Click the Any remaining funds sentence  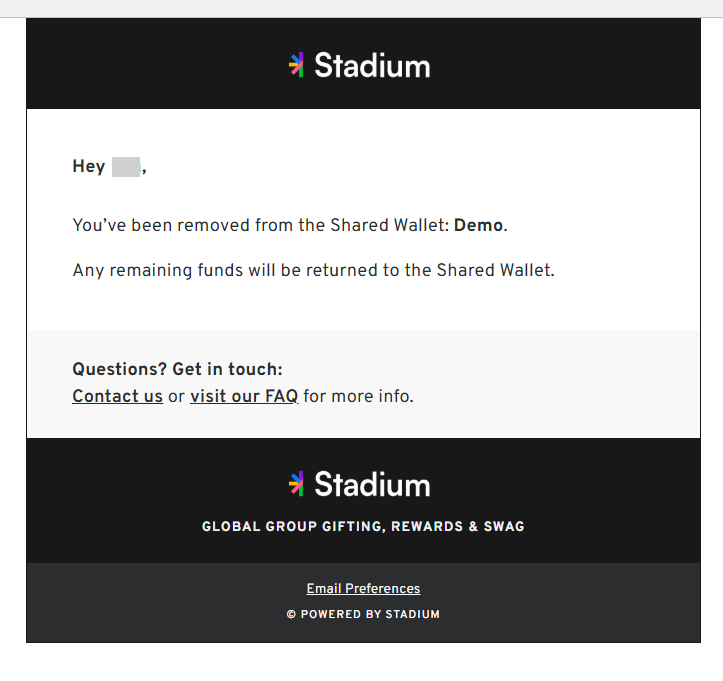[x=314, y=270]
